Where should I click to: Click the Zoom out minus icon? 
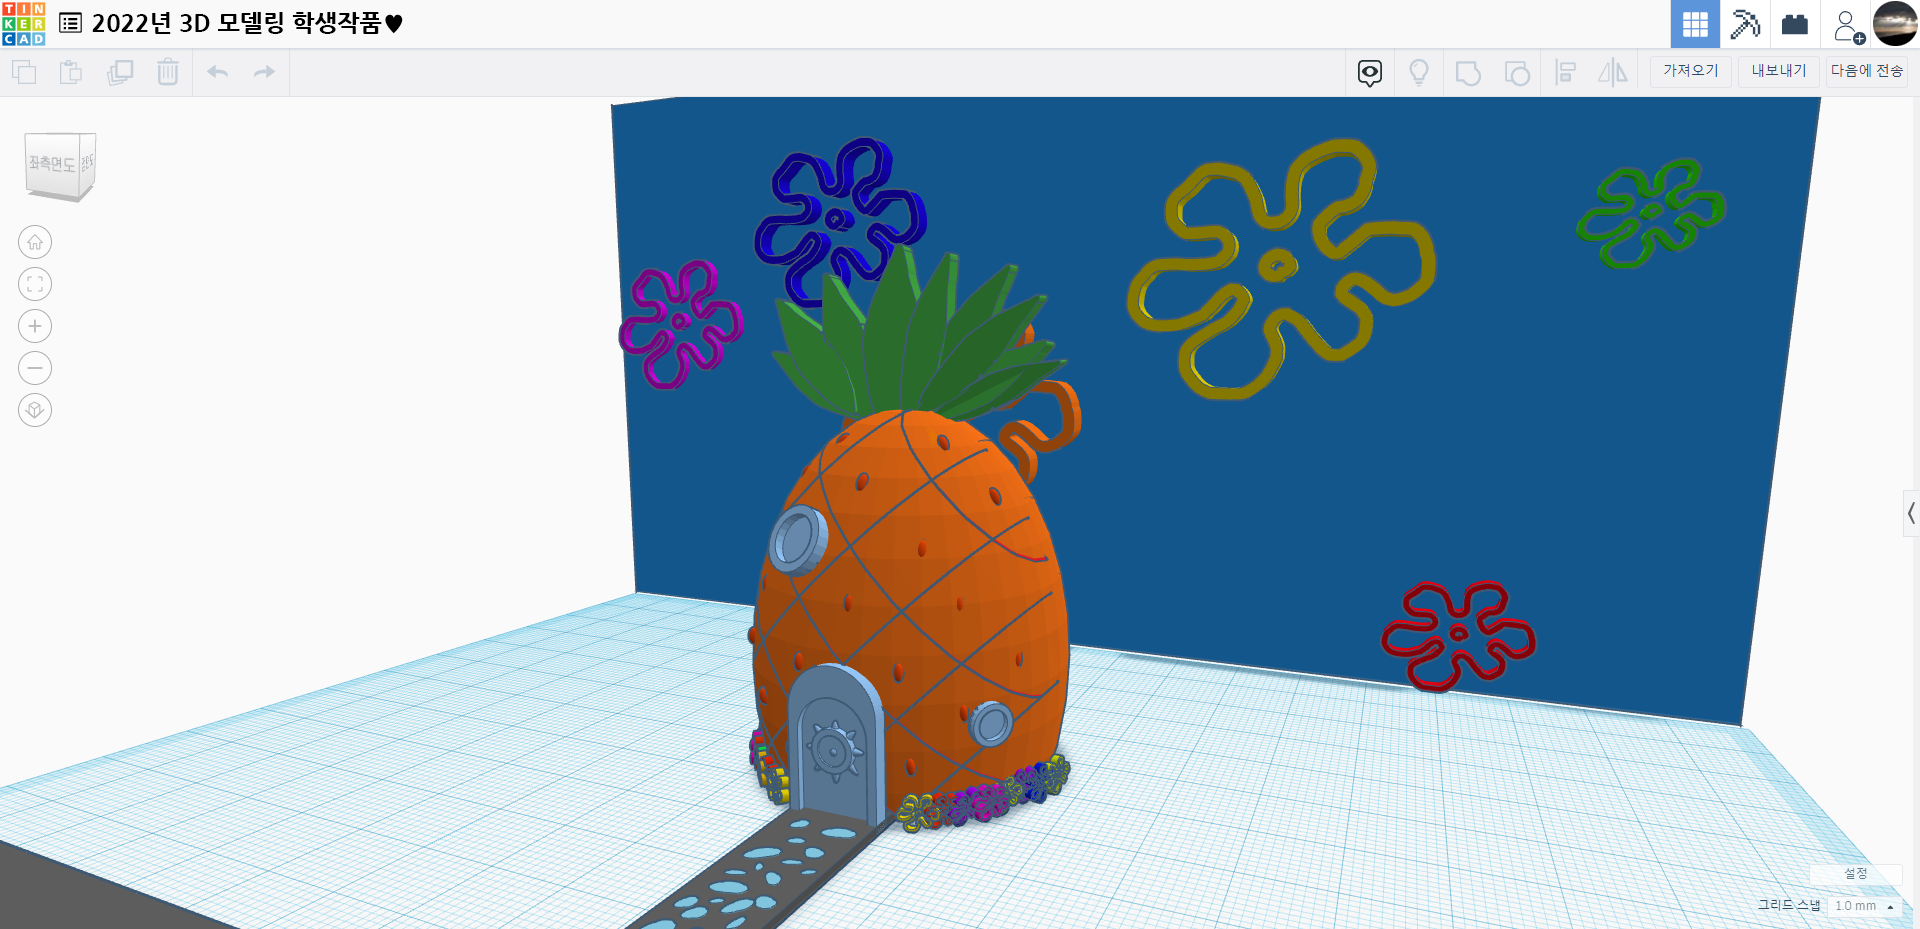(x=35, y=368)
